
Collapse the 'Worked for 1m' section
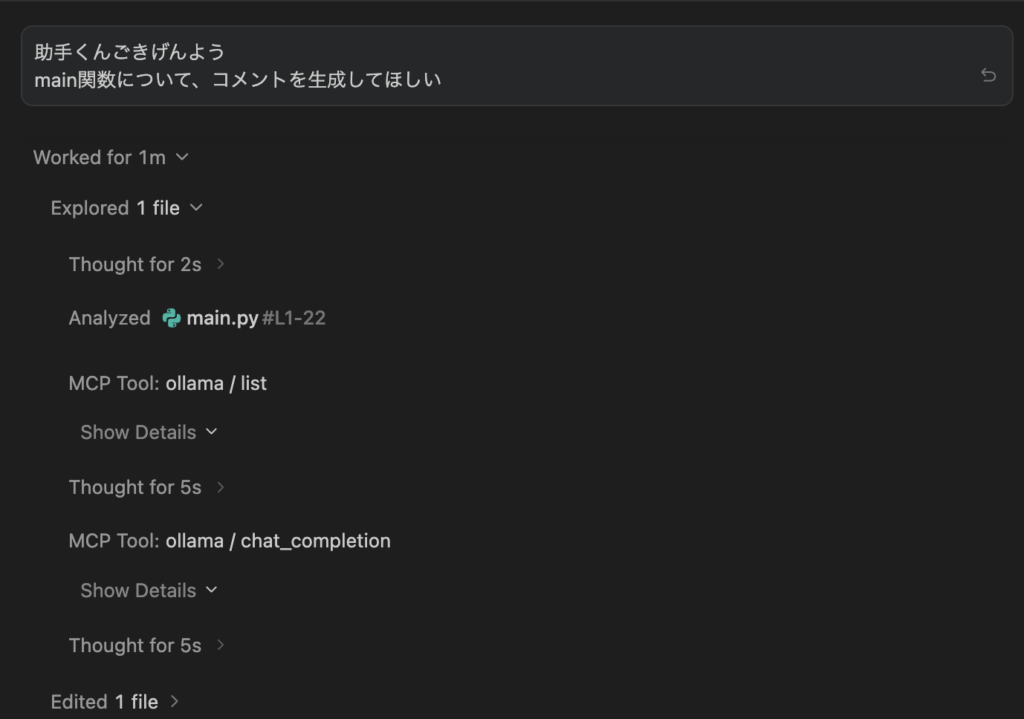click(x=182, y=157)
